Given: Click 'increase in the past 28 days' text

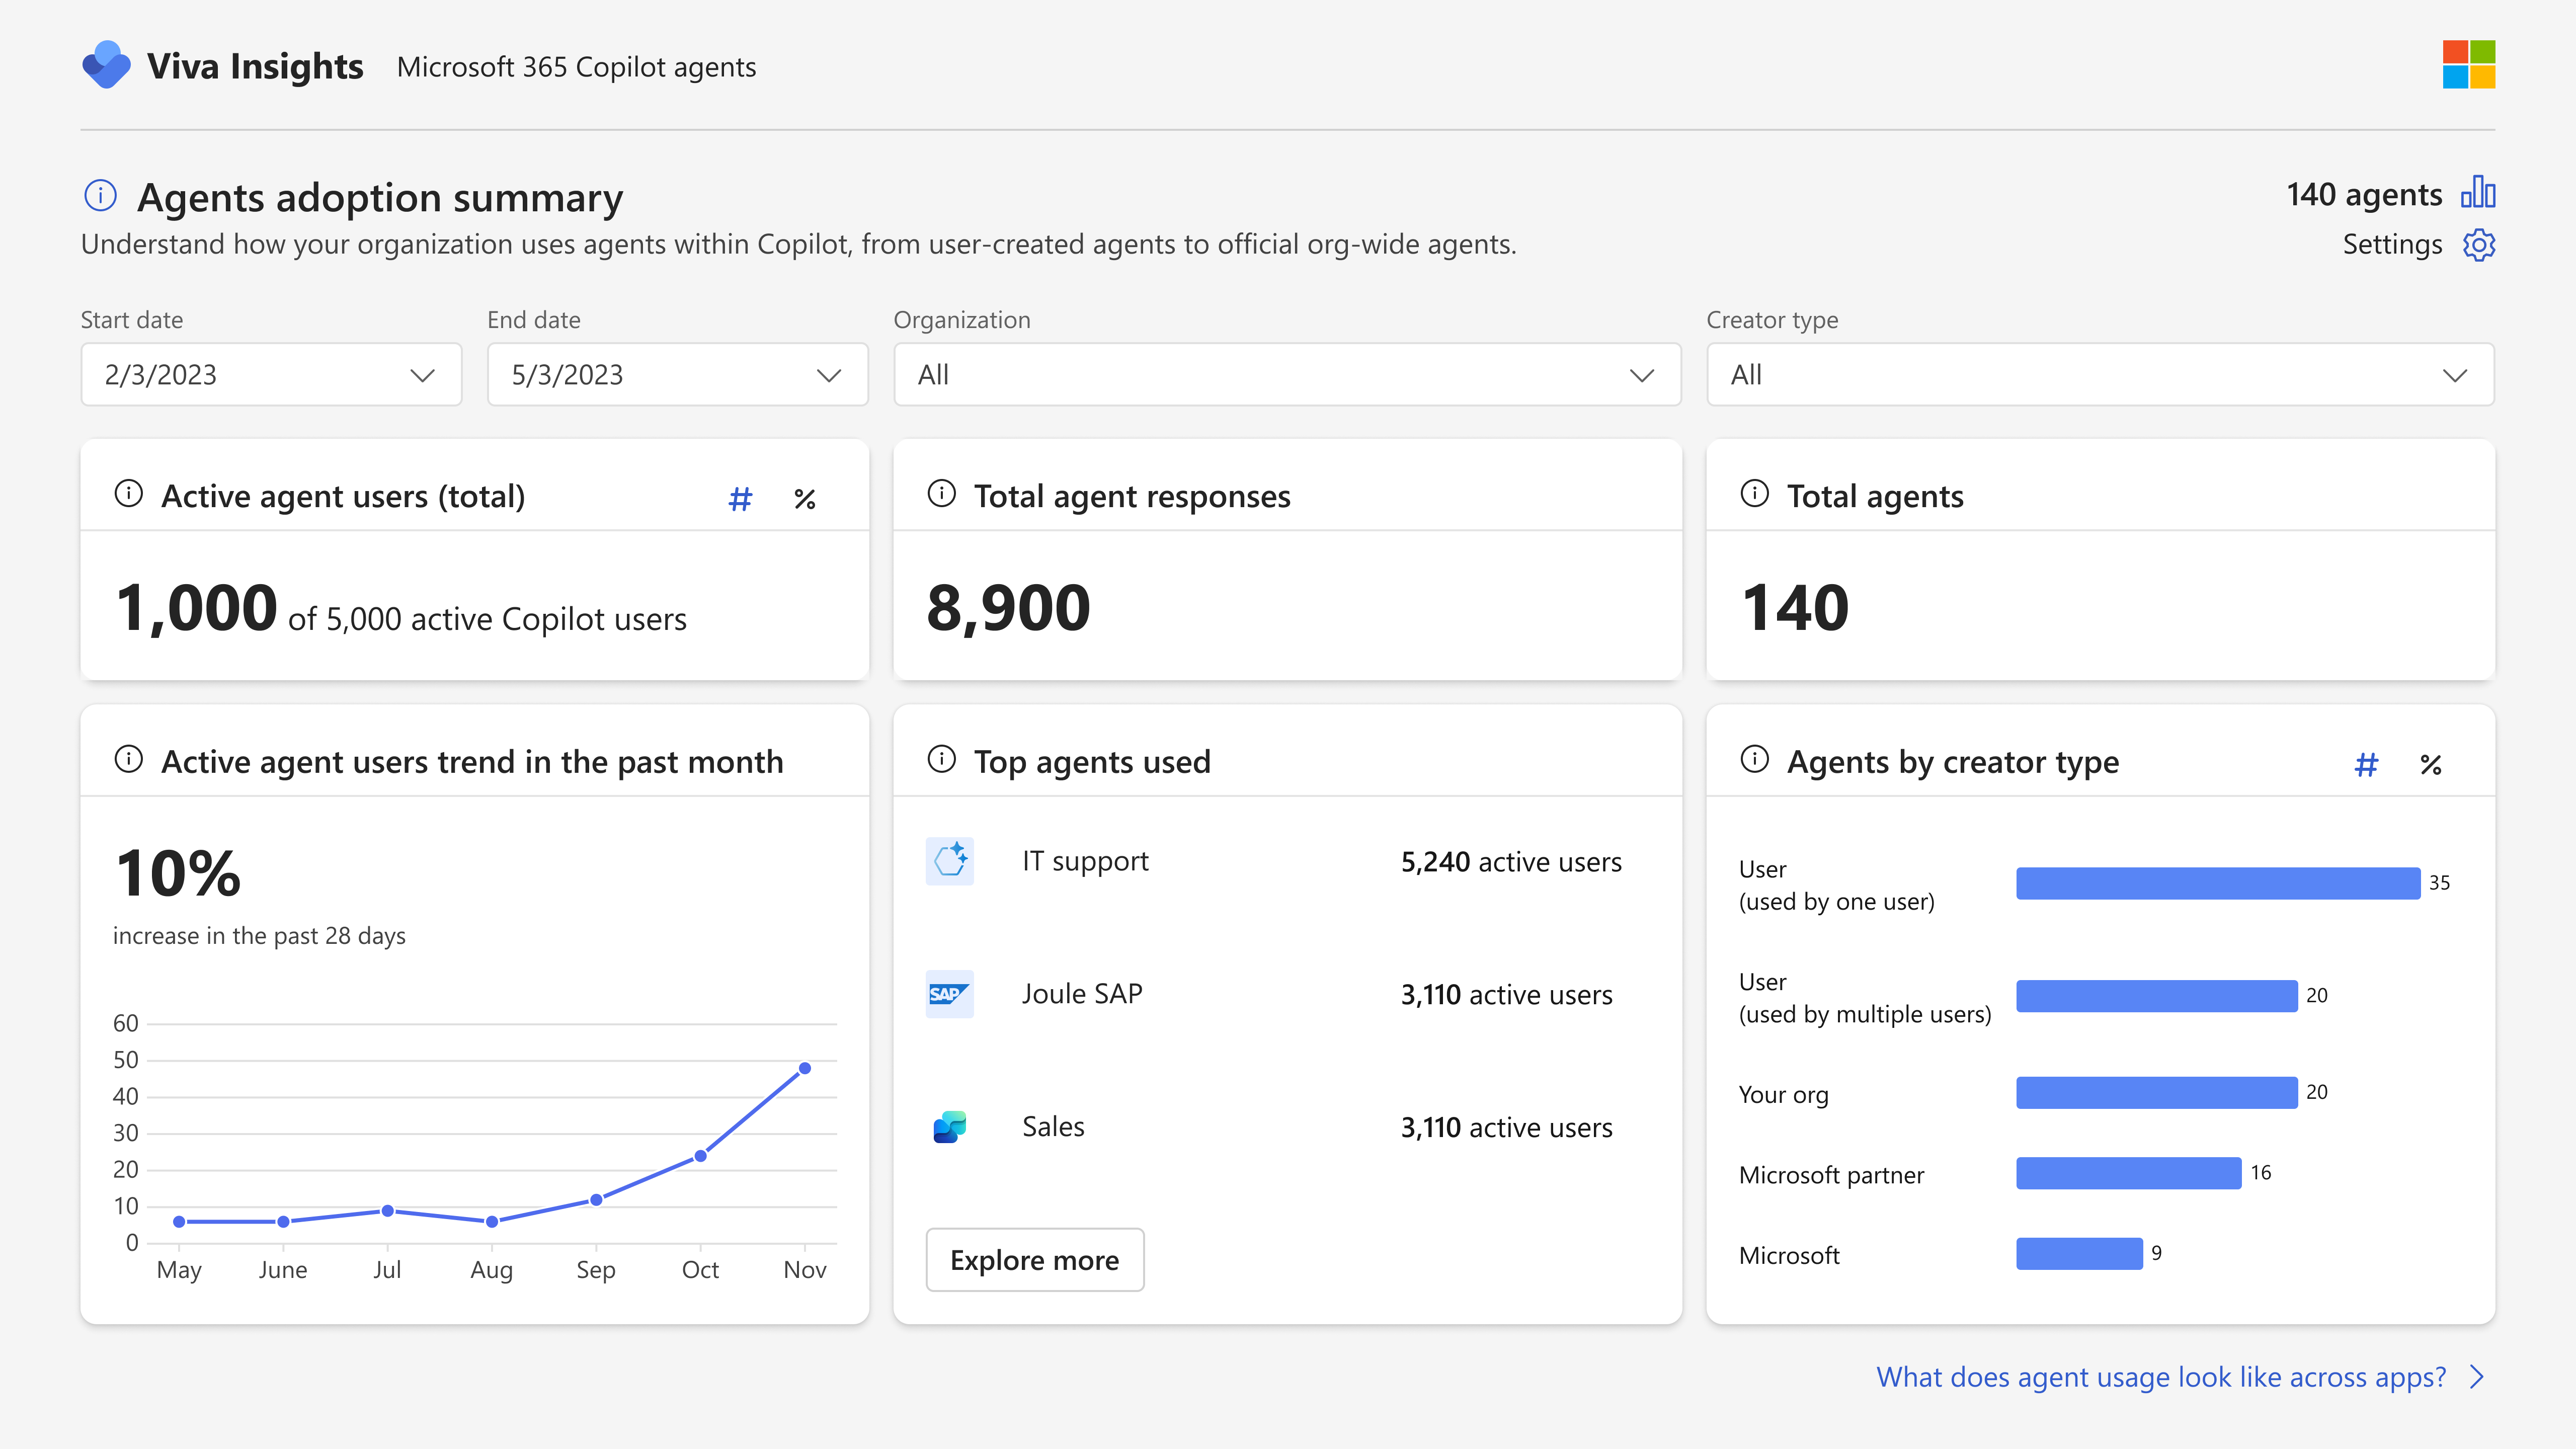Looking at the screenshot, I should coord(259,936).
